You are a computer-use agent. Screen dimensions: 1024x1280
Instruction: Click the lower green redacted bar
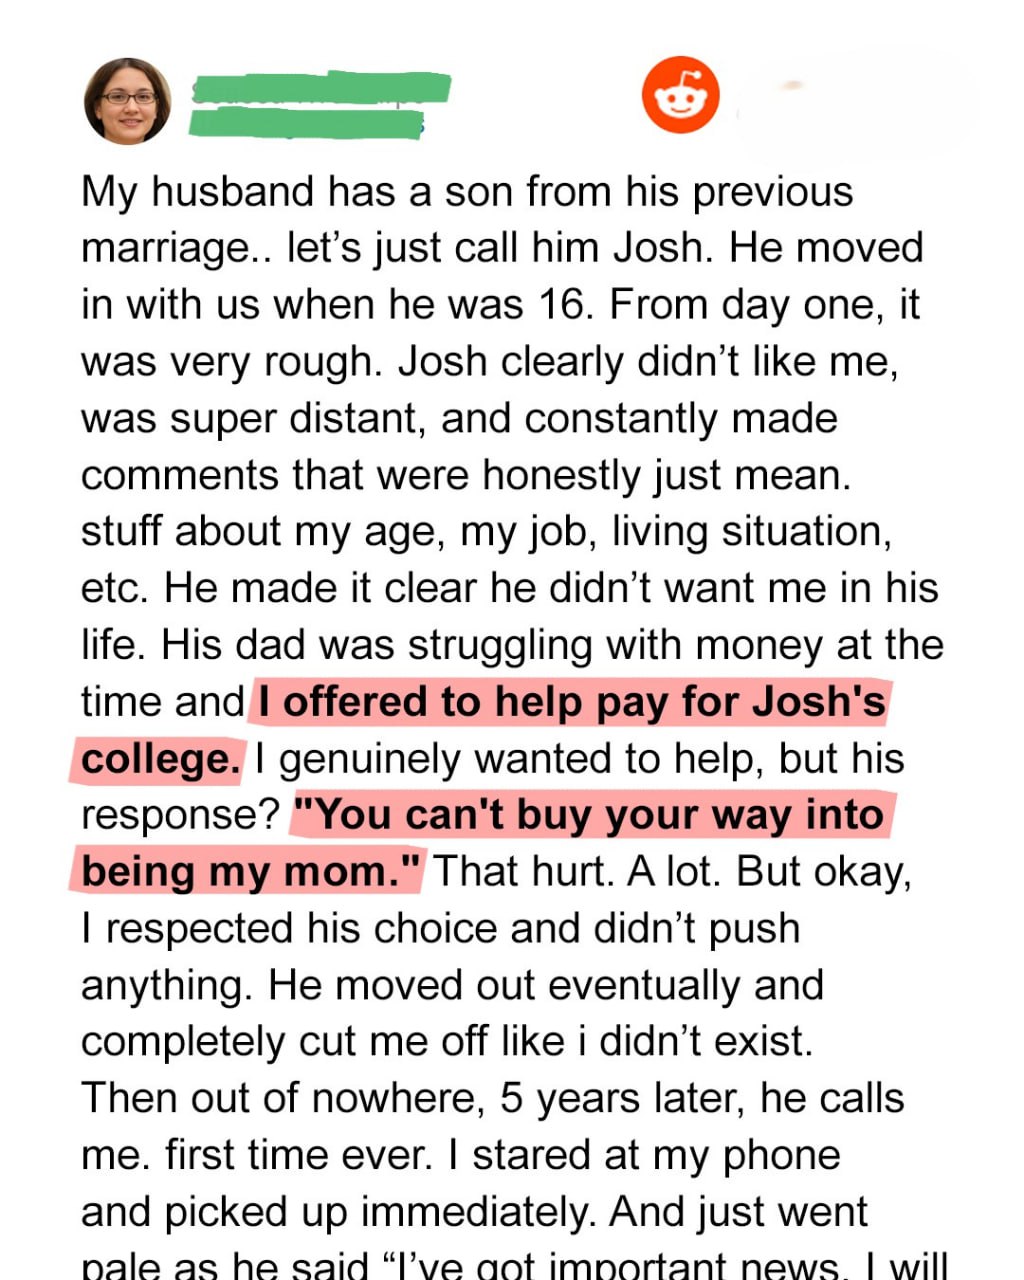(306, 123)
